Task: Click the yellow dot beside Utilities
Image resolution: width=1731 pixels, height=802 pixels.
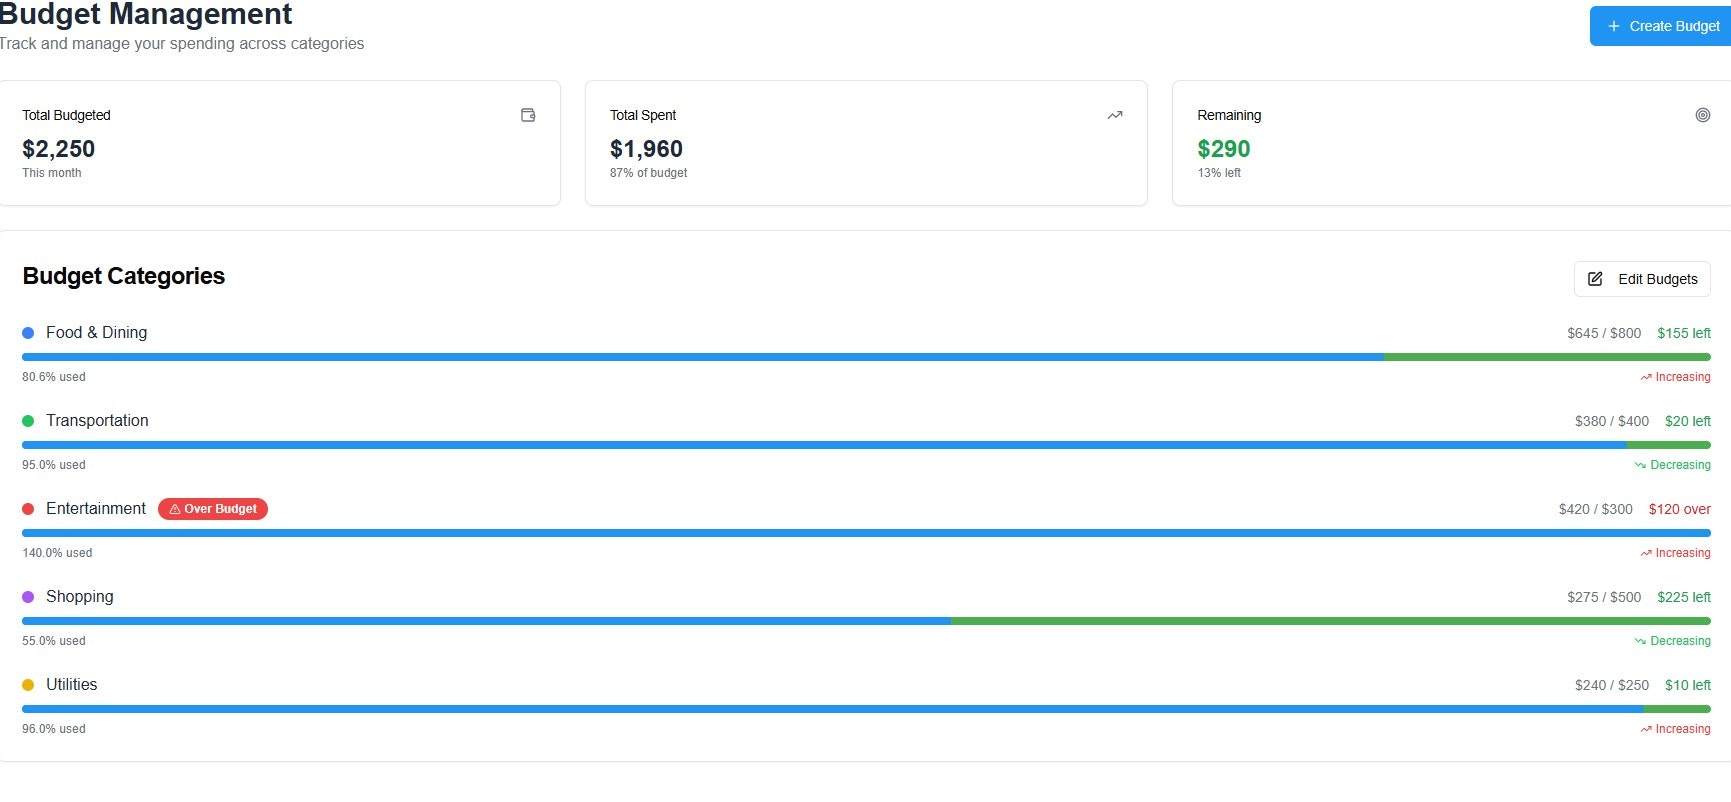Action: (28, 685)
